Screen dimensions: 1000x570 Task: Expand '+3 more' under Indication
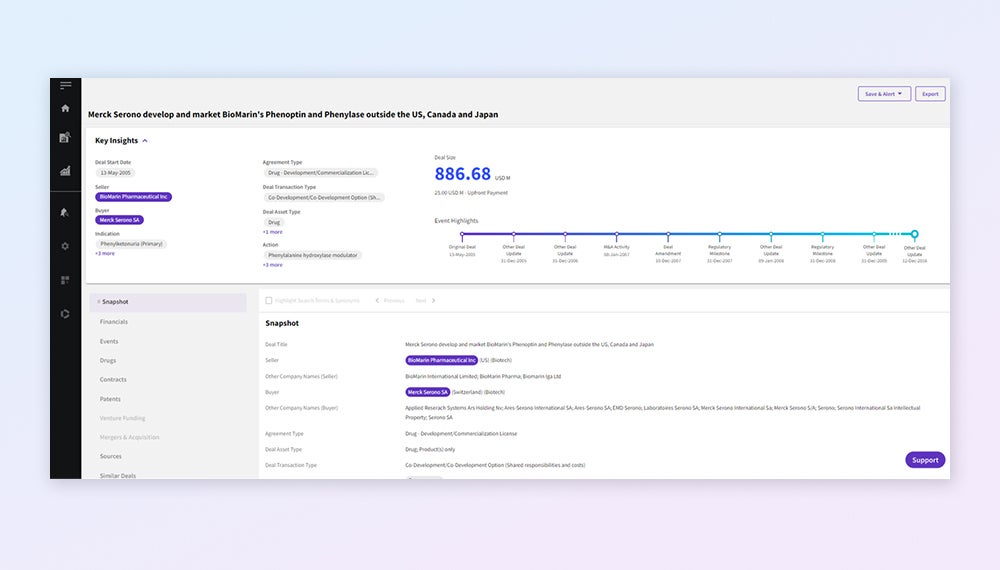point(104,253)
